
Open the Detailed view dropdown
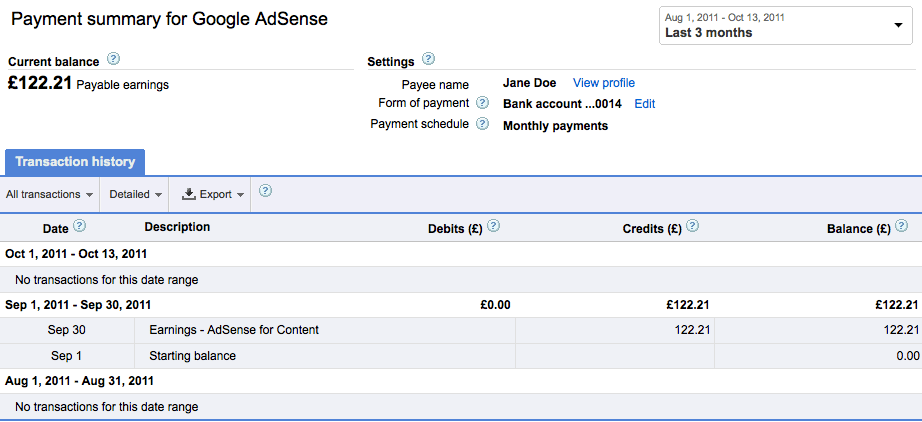[135, 195]
